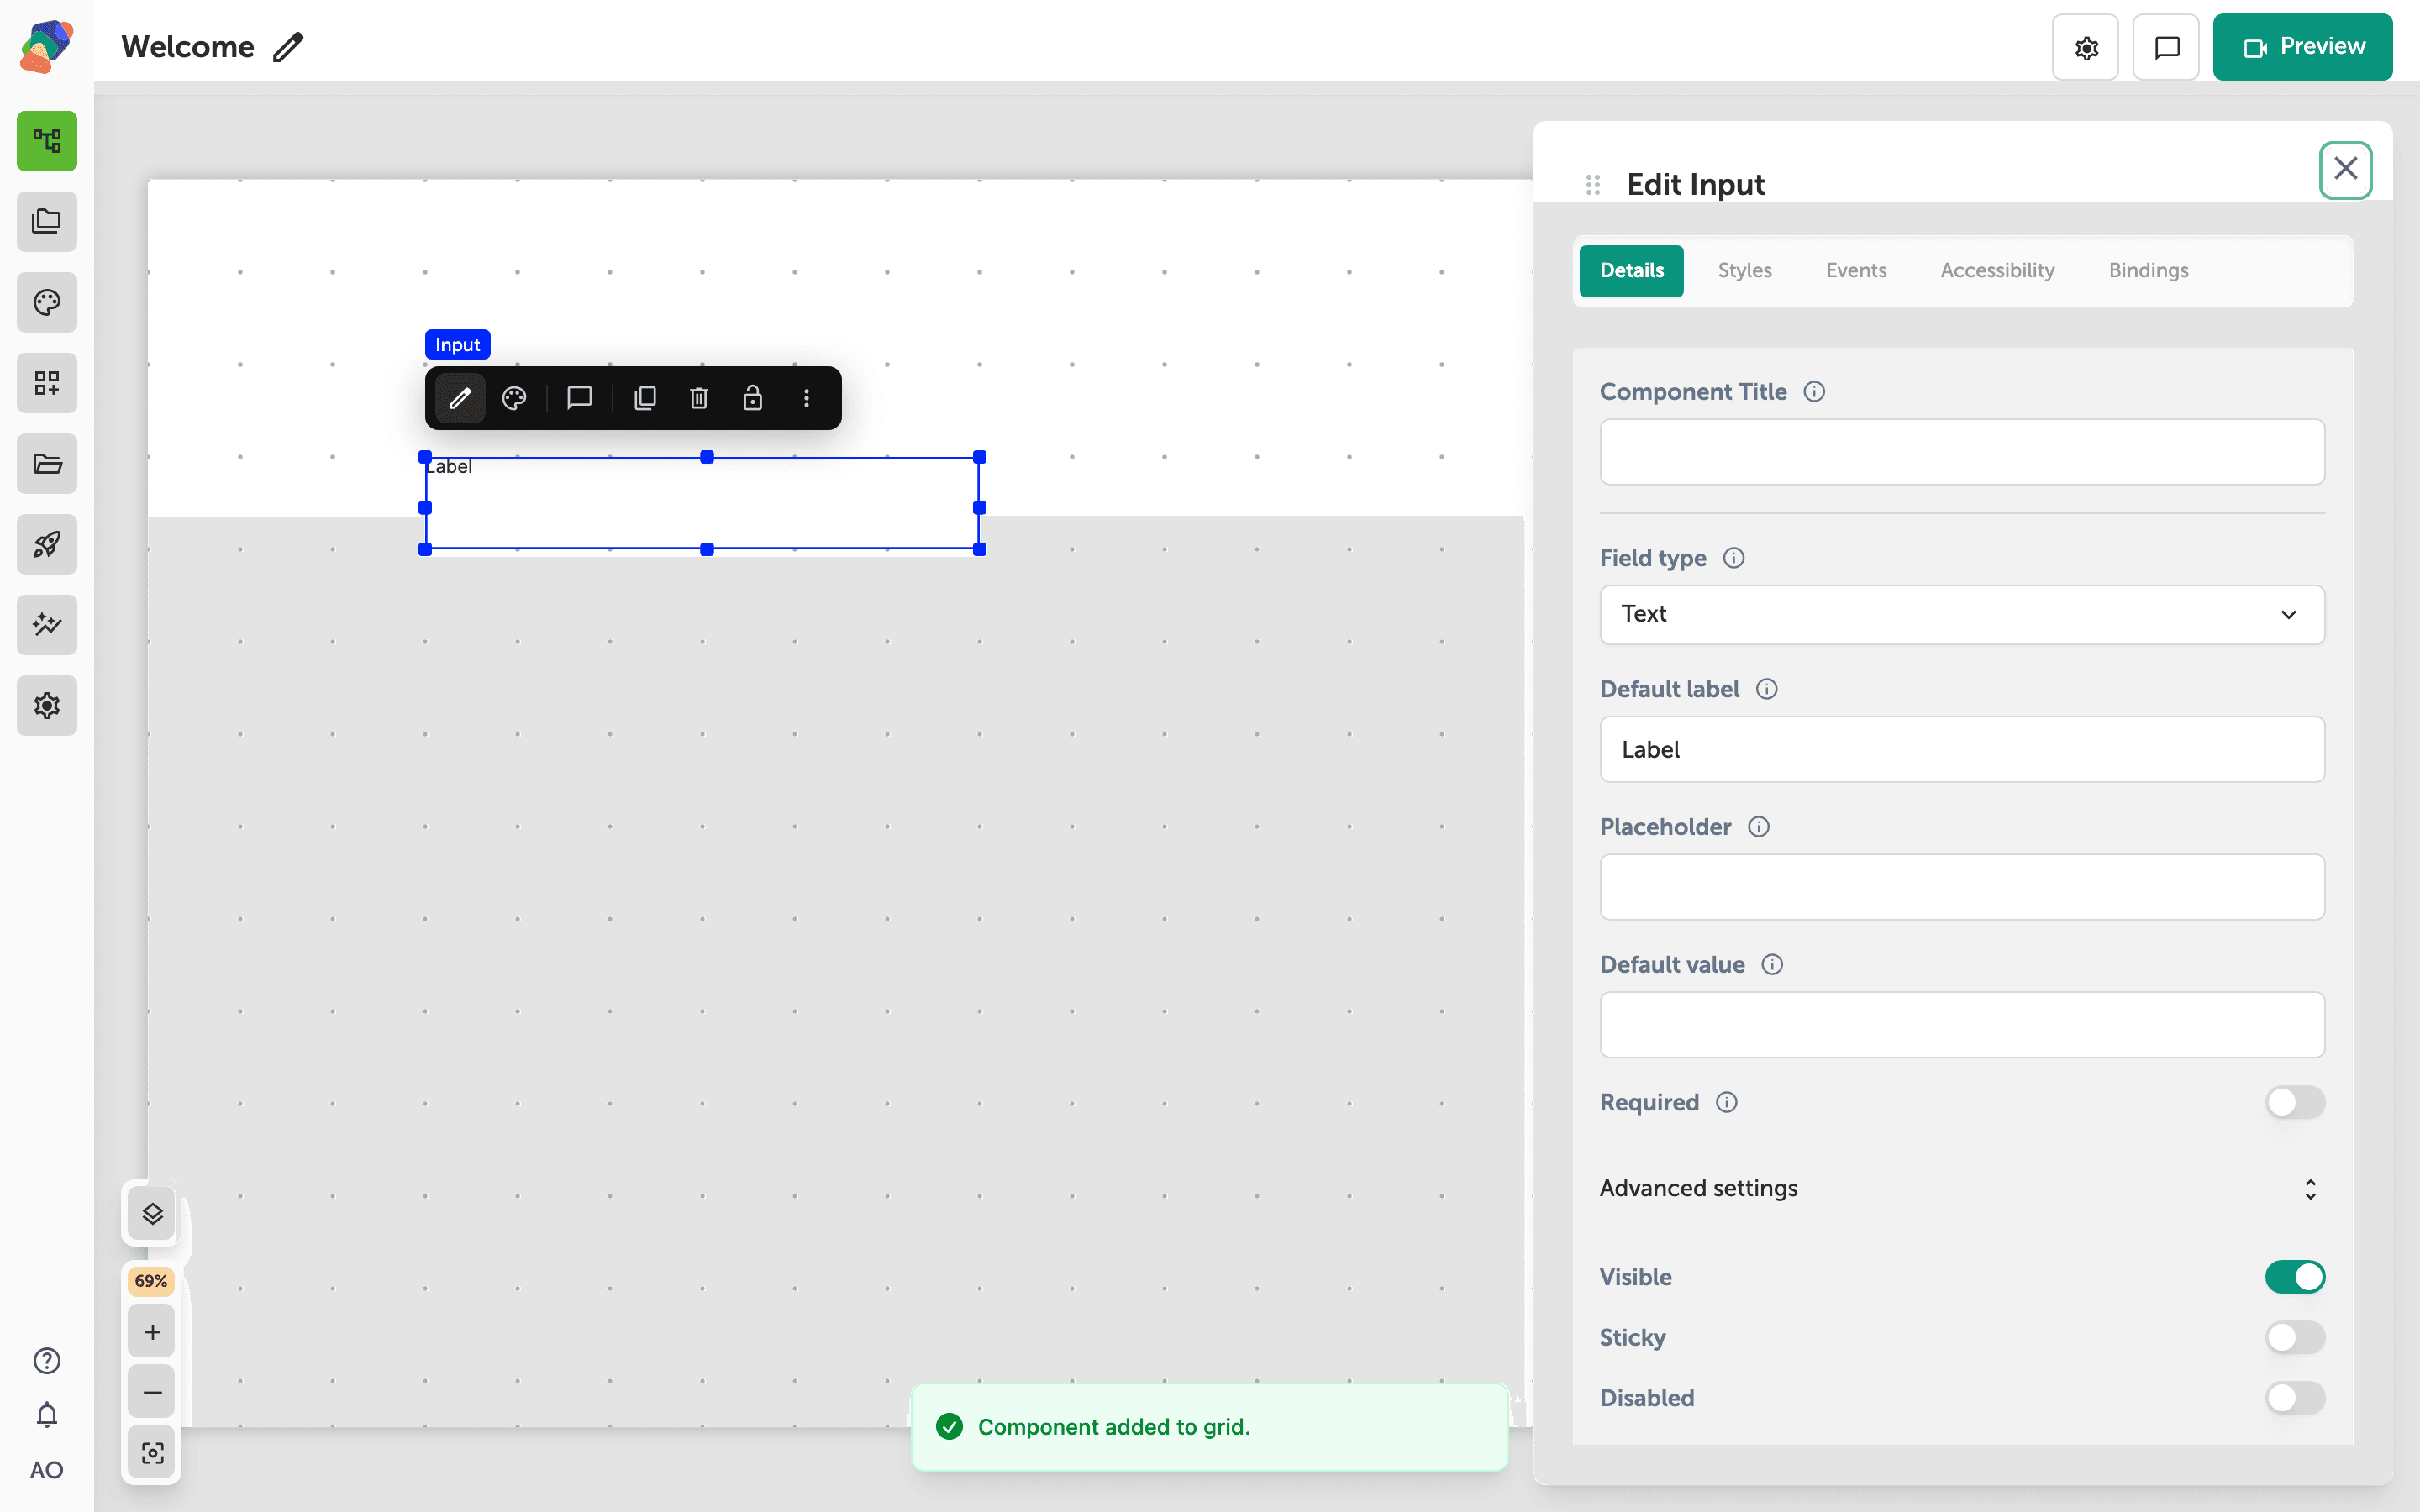Open the rocket deploy icon in sidebar
This screenshot has height=1512, width=2420.
(47, 544)
